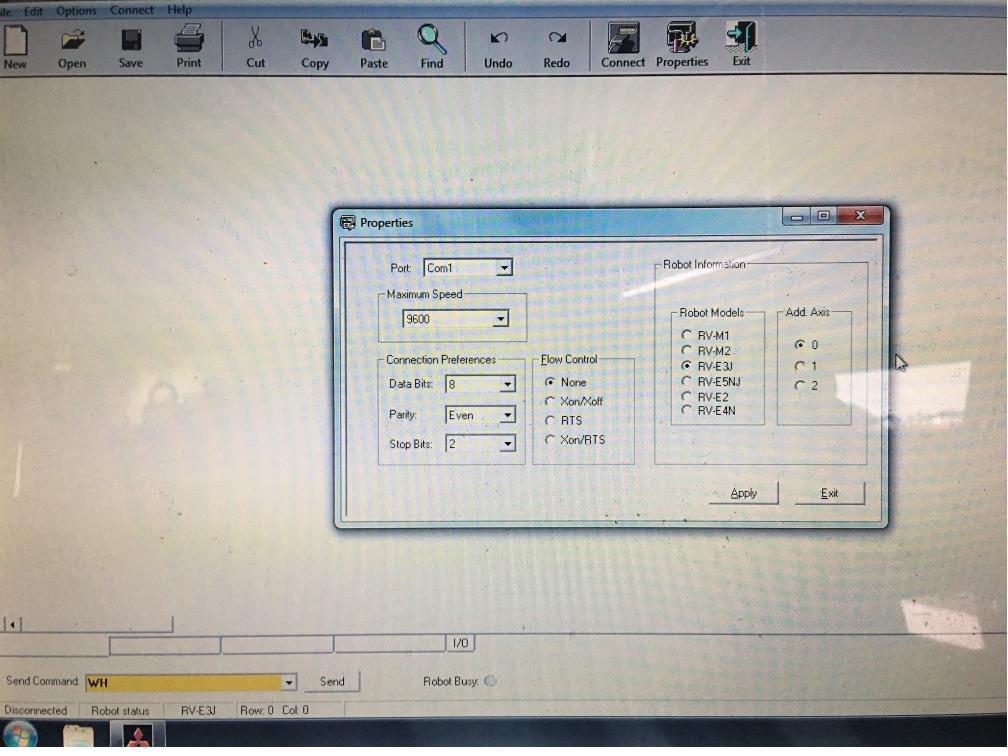Open the Edit menu

pyautogui.click(x=33, y=11)
